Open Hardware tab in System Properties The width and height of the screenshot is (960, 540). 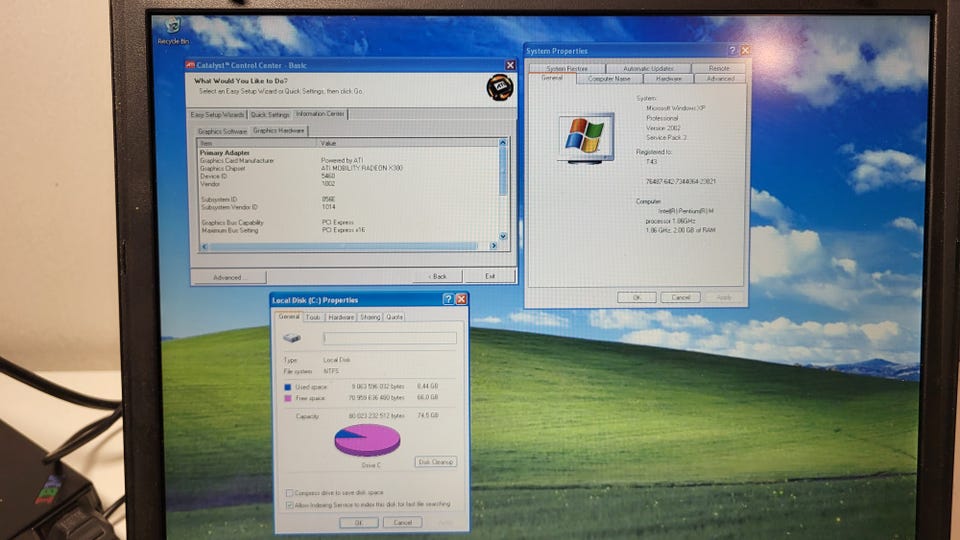(x=669, y=79)
